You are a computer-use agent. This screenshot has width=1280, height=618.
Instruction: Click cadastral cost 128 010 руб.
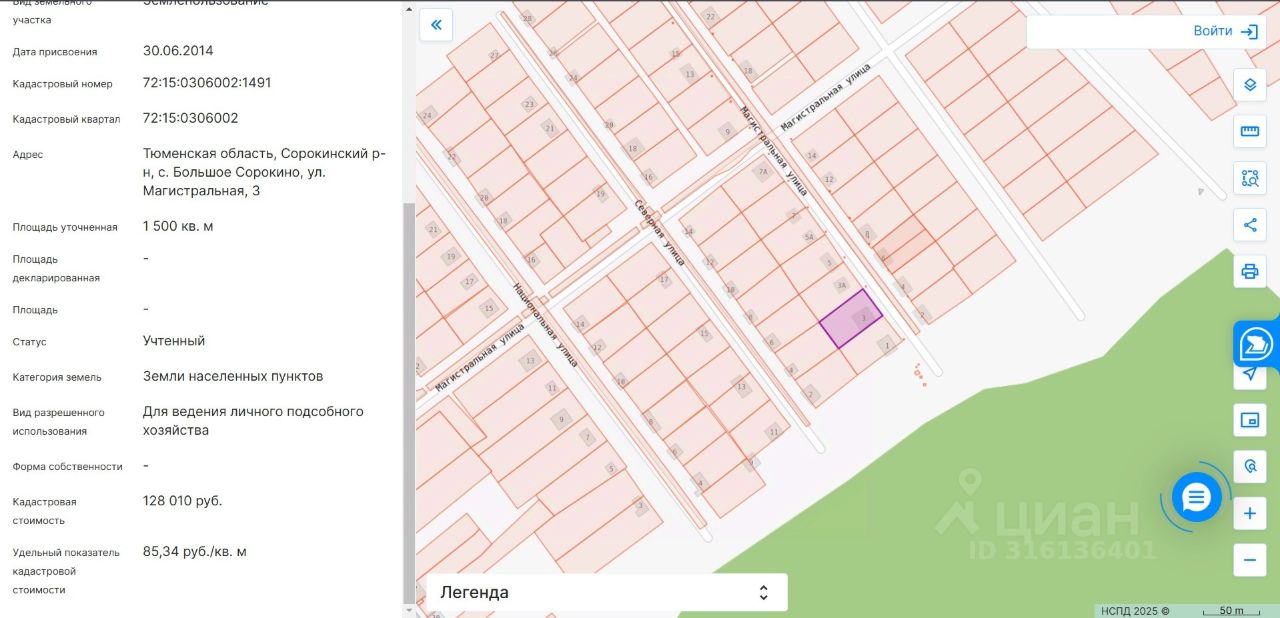[183, 501]
